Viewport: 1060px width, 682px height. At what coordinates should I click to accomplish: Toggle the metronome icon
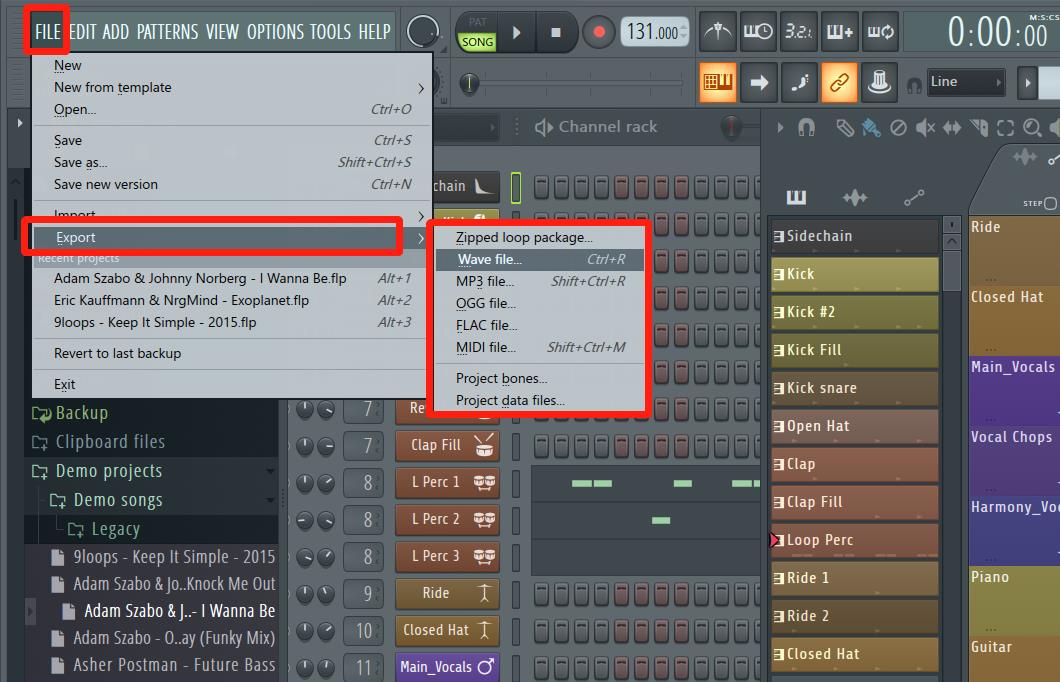coord(718,31)
